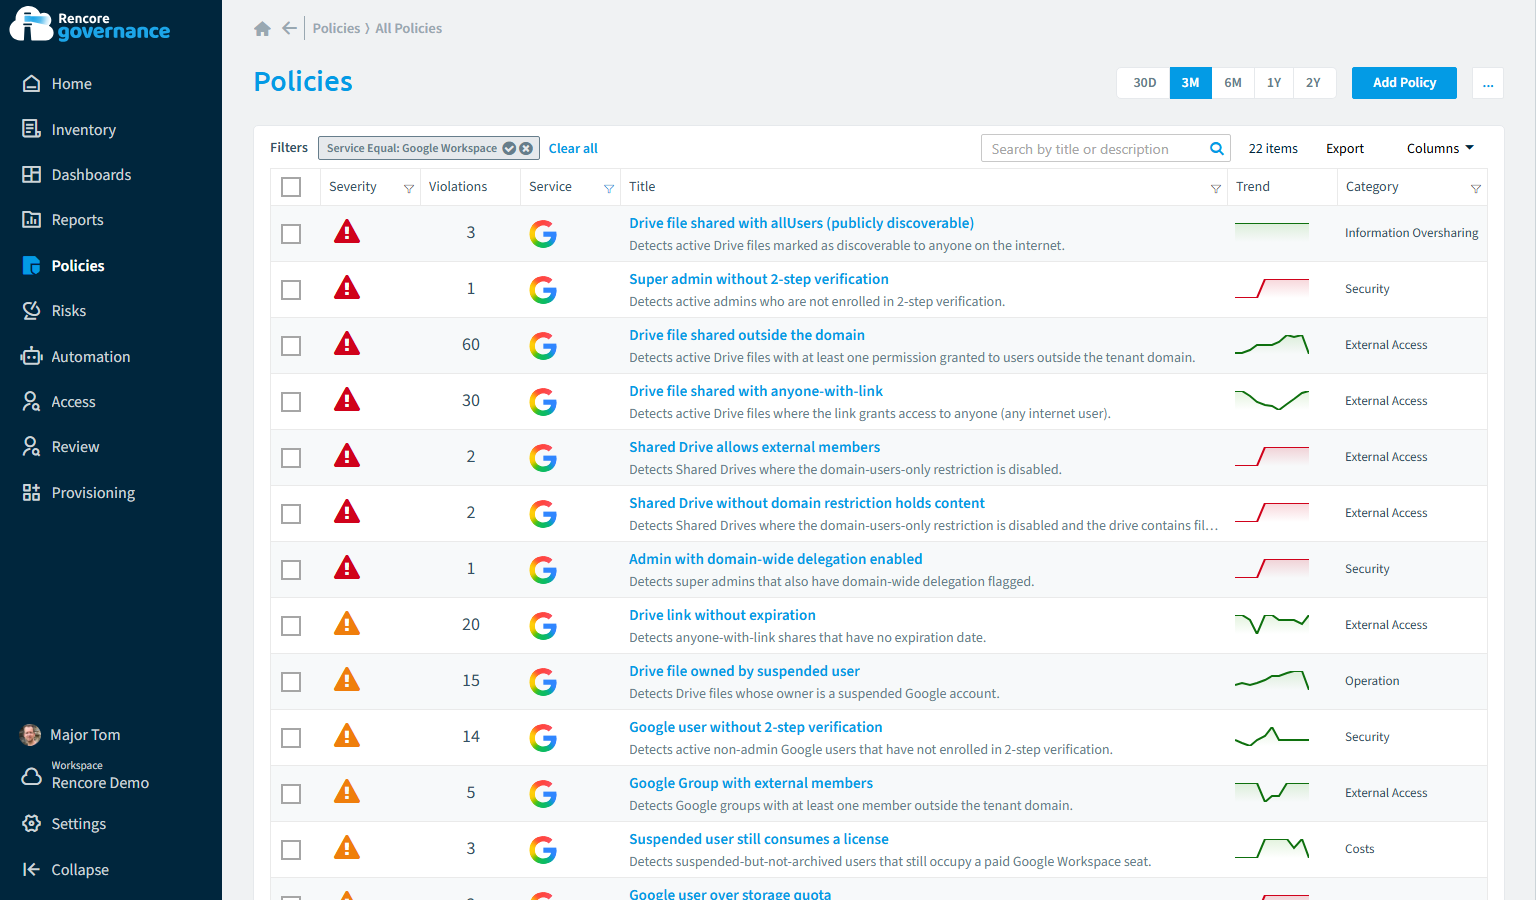The width and height of the screenshot is (1536, 900).
Task: Sort by the Violations column header
Action: coord(458,187)
